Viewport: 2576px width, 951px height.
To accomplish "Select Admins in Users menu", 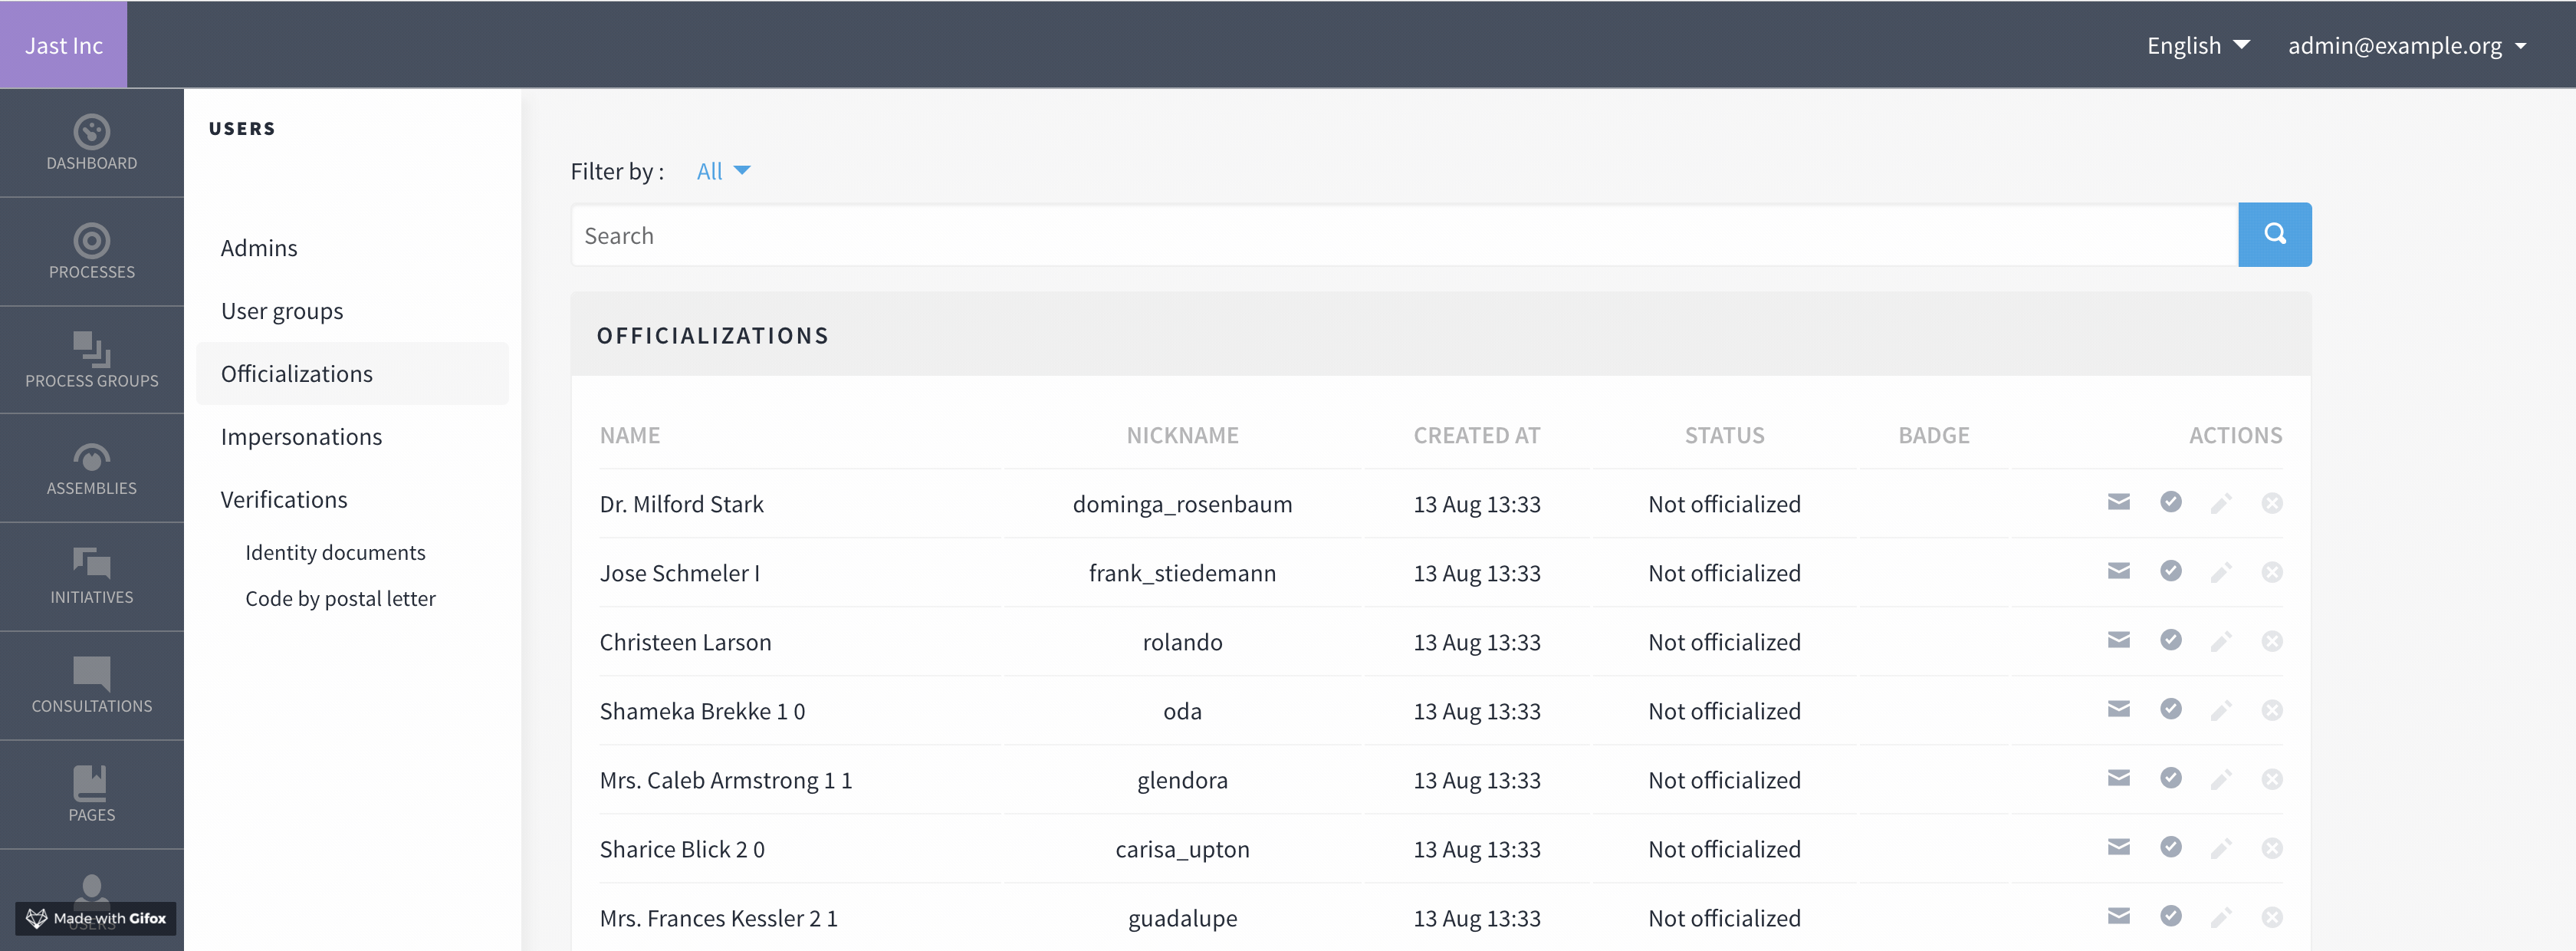I will (259, 248).
